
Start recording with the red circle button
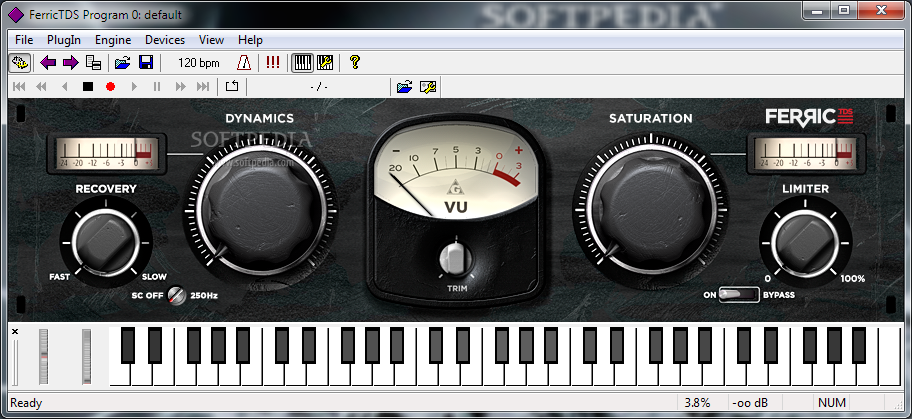[x=111, y=87]
